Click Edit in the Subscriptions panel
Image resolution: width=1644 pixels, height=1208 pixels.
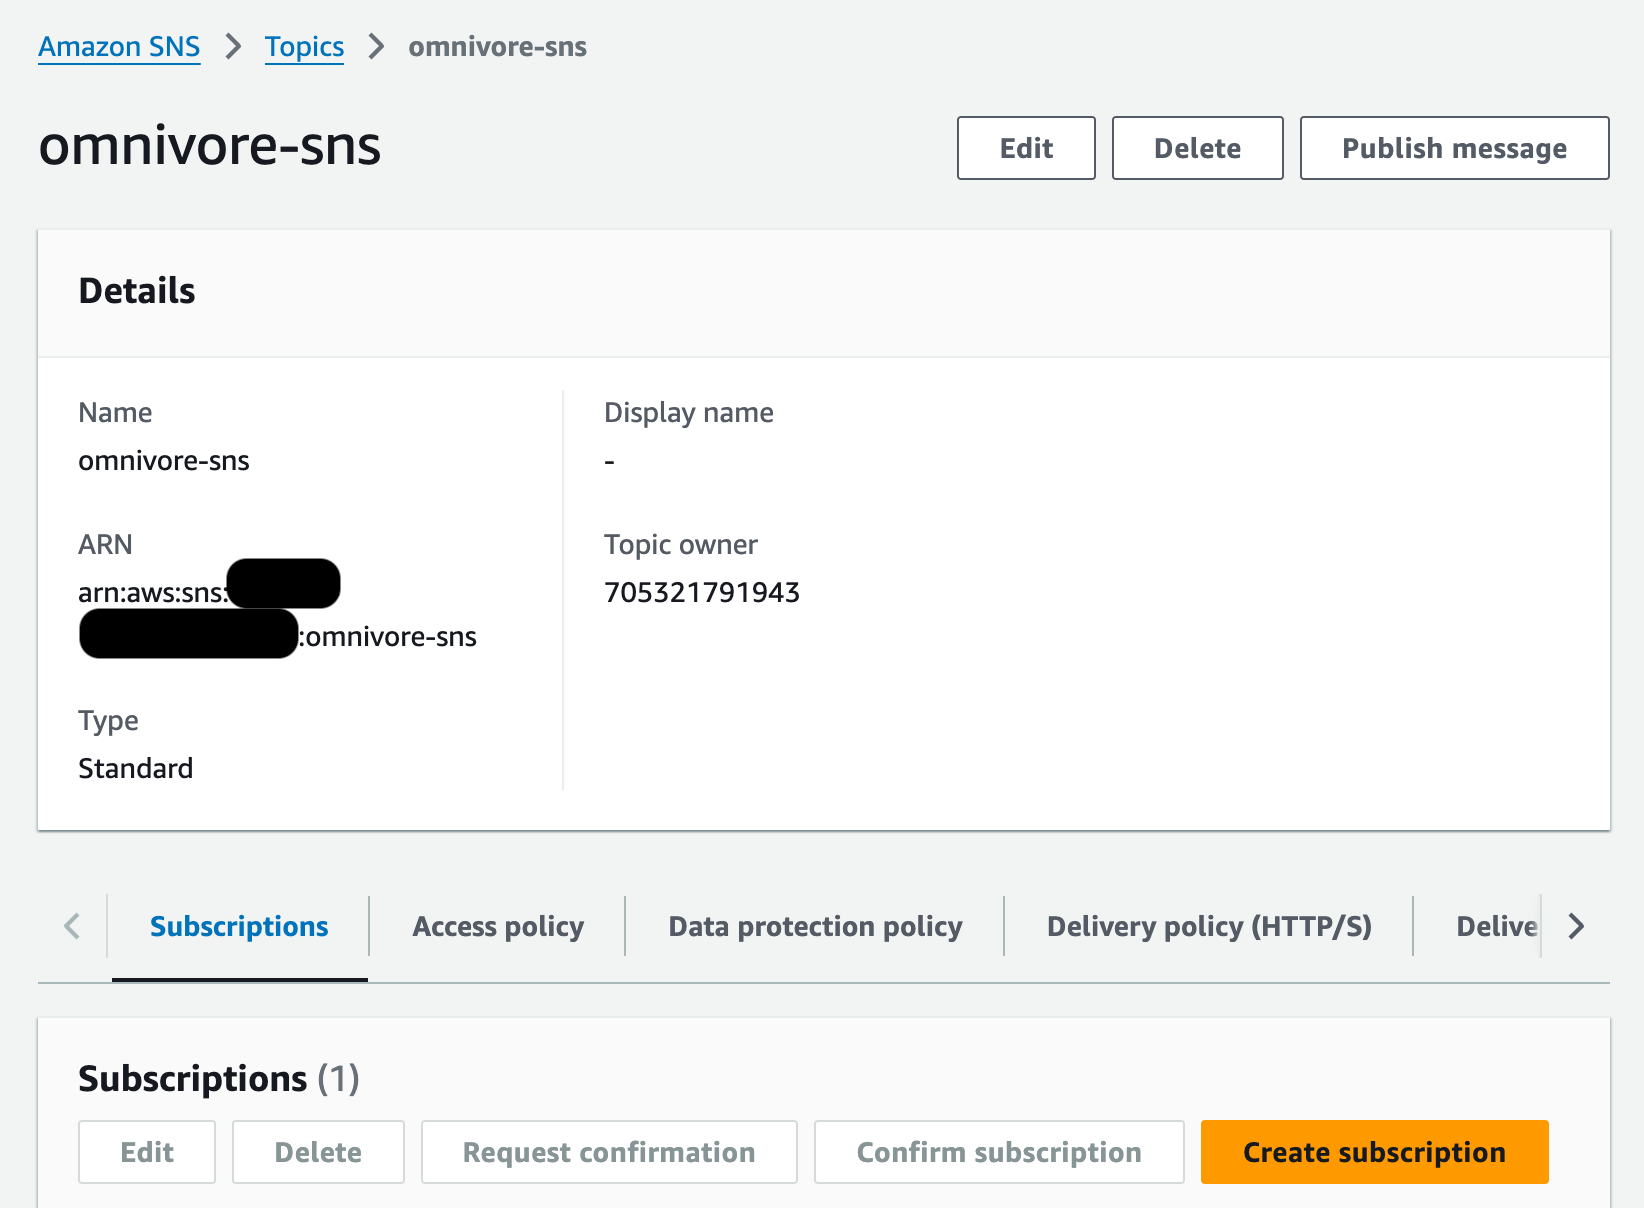tap(147, 1152)
